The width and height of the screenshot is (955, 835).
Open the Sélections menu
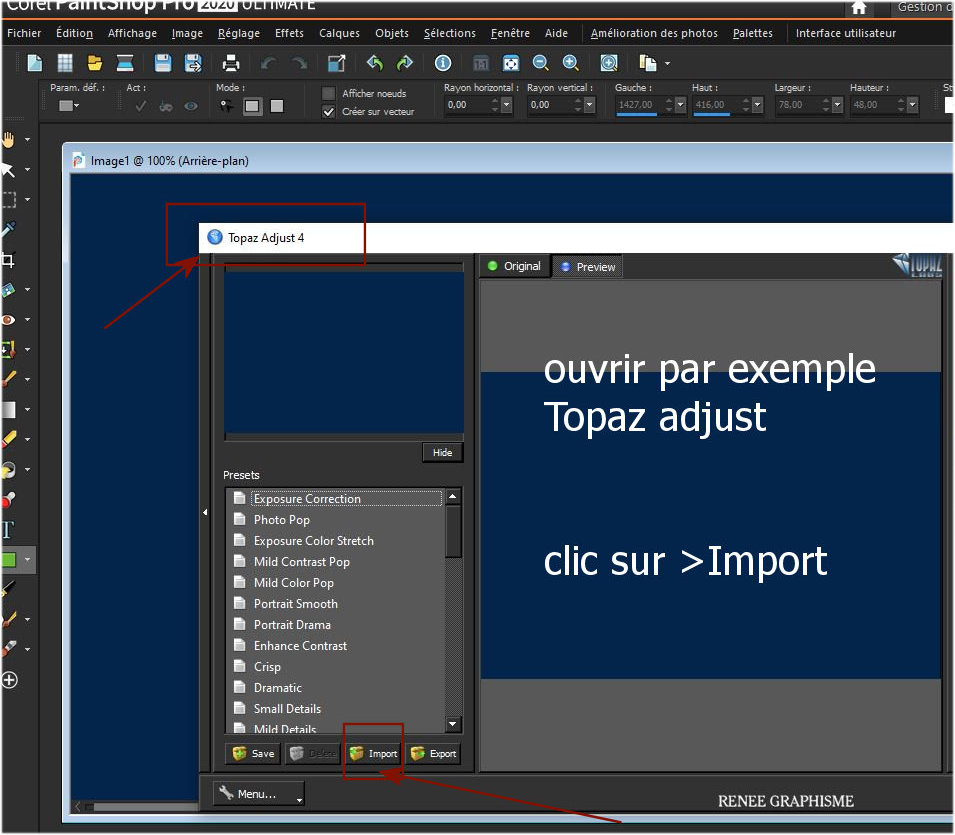(449, 33)
